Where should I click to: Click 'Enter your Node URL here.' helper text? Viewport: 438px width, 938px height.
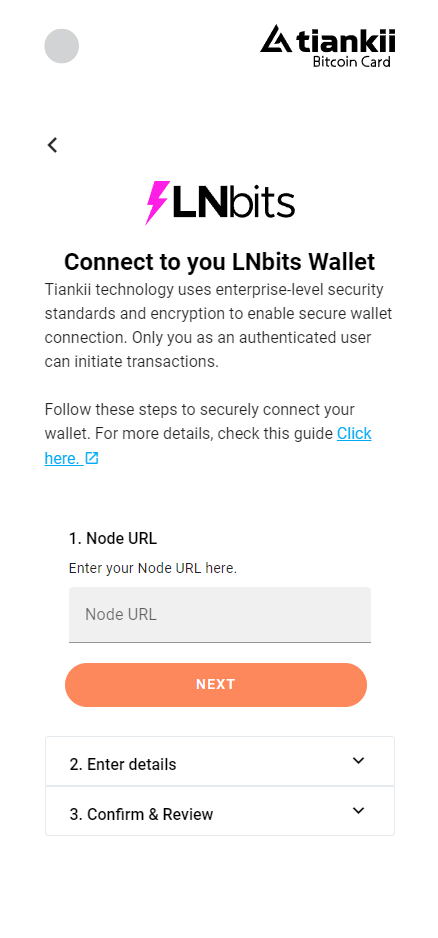(153, 568)
